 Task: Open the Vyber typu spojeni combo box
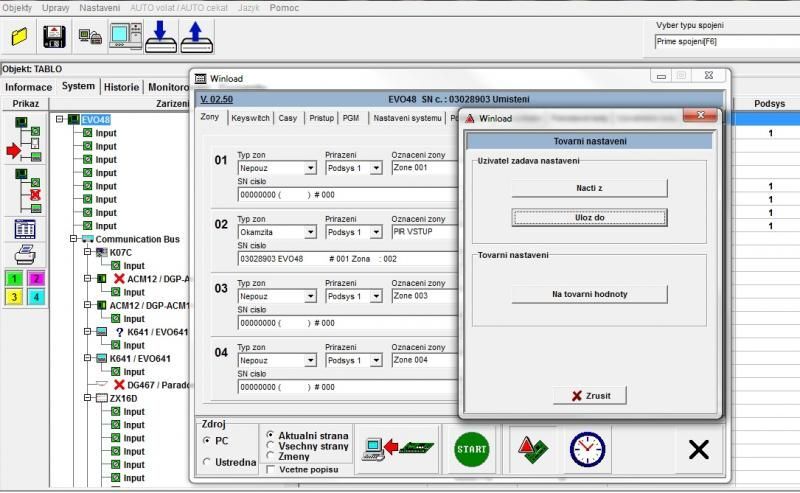(x=725, y=42)
